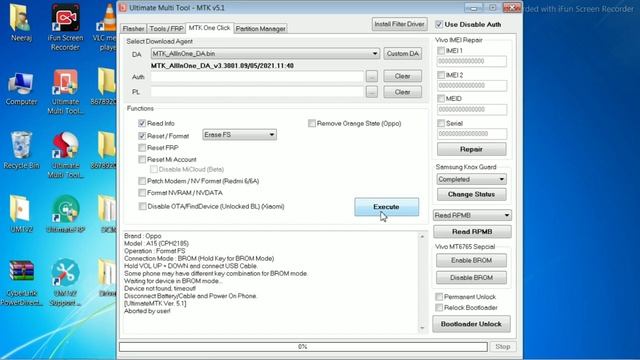Click the 'Aborted by user!' log line
Viewport: 640px width, 360px height.
pos(147,311)
